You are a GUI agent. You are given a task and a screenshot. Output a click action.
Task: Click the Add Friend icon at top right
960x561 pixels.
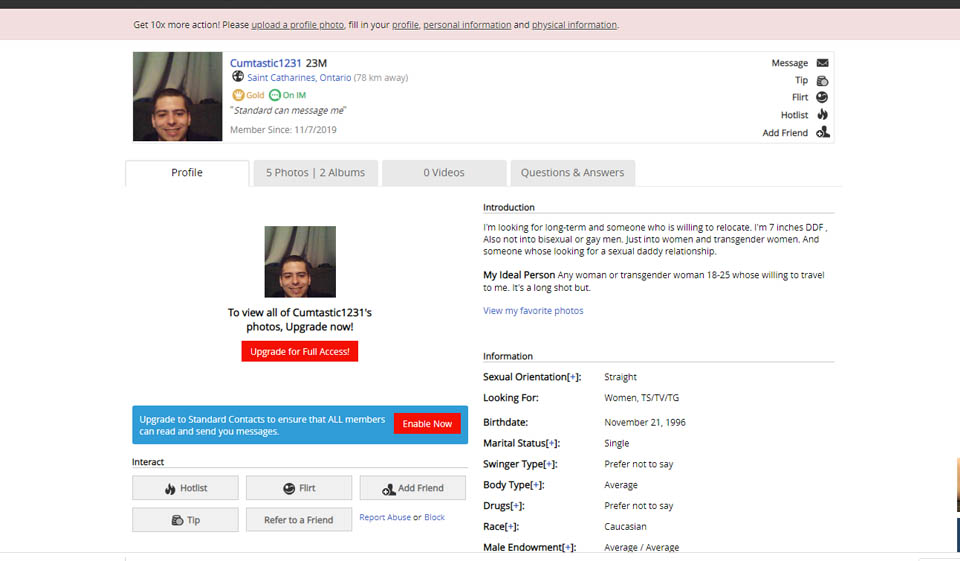[x=822, y=132]
